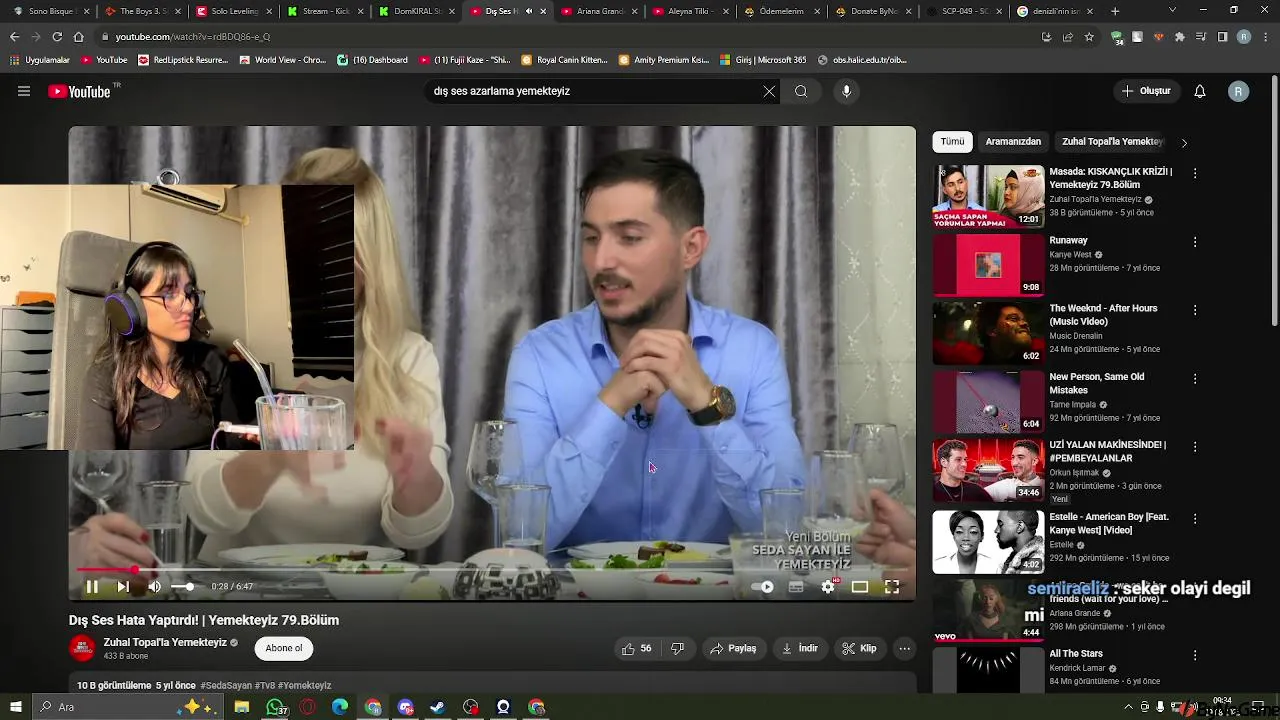Open the Estelle American Boy video title
The width and height of the screenshot is (1280, 720).
1109,523
